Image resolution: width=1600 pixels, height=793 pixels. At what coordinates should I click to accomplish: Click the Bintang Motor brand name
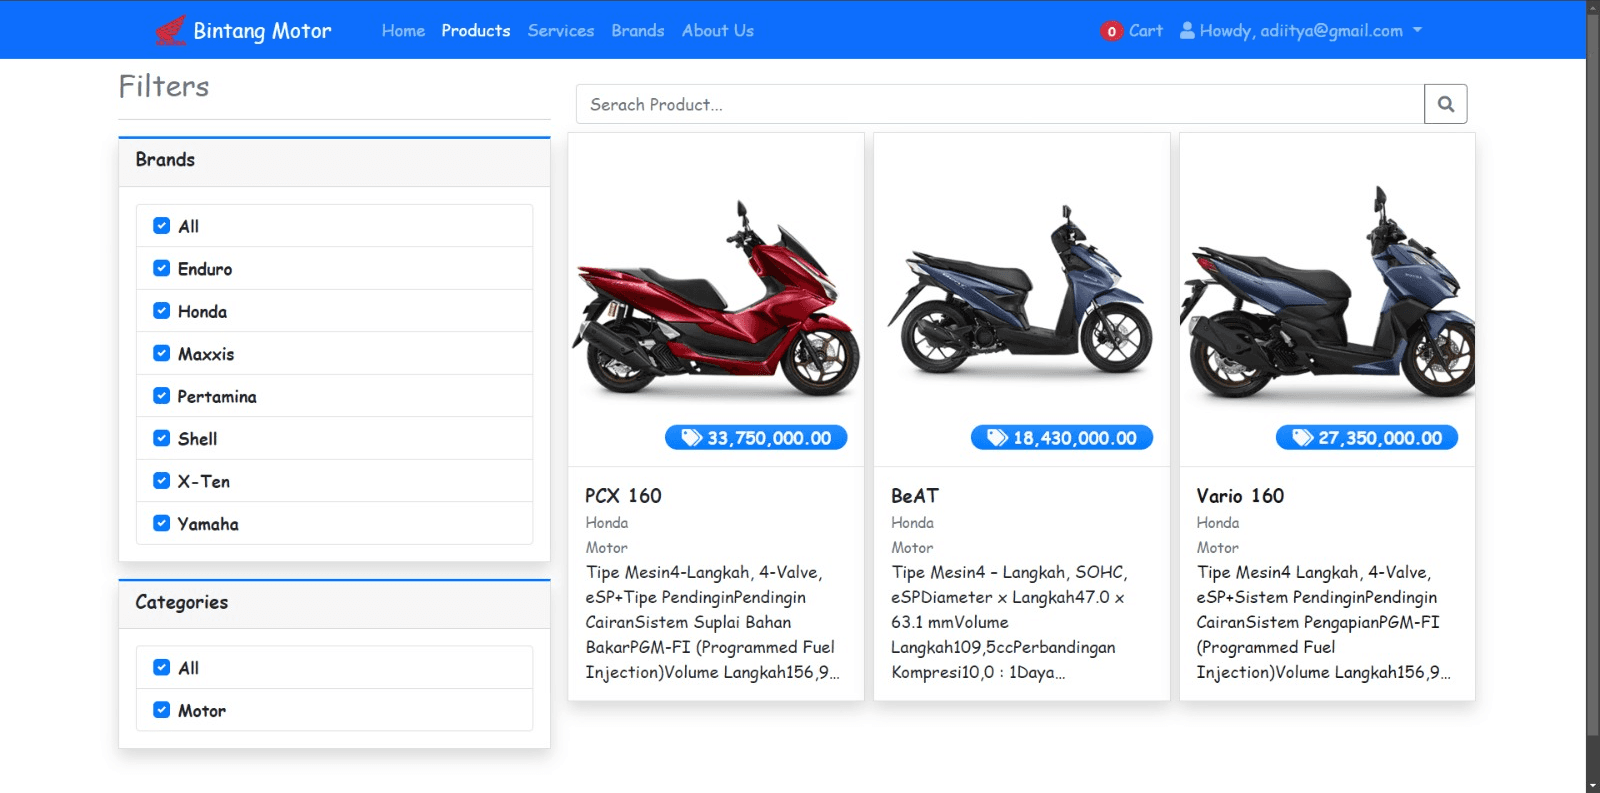click(x=262, y=31)
